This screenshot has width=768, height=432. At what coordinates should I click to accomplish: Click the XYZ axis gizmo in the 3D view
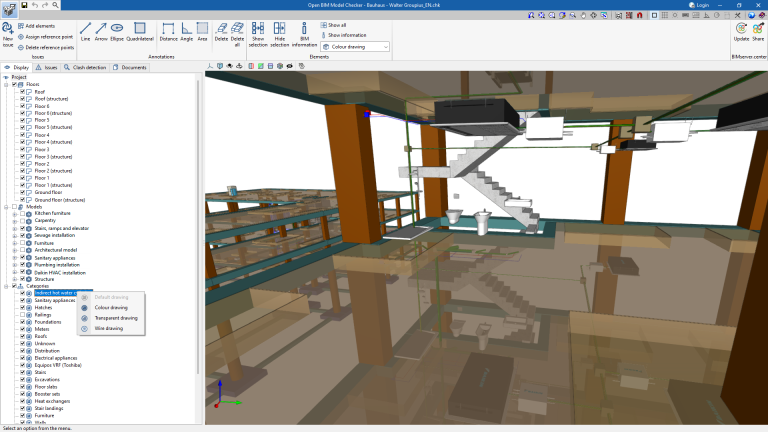click(x=226, y=395)
